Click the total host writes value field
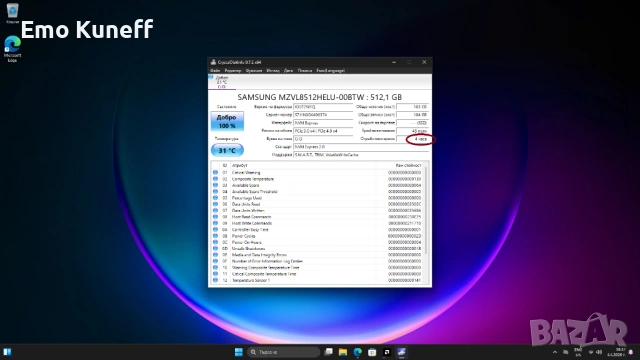 point(412,115)
